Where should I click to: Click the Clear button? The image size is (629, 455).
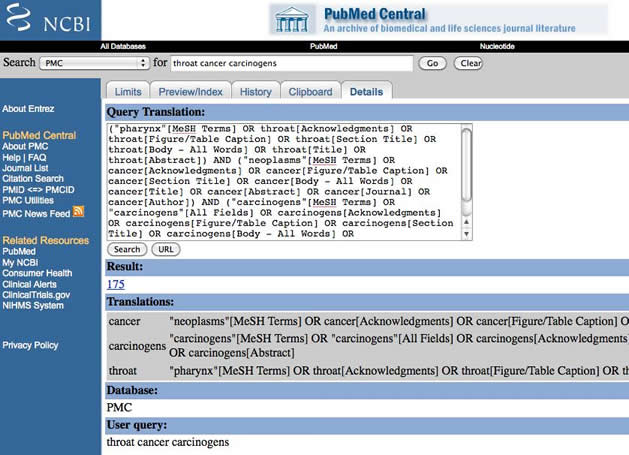[x=468, y=63]
